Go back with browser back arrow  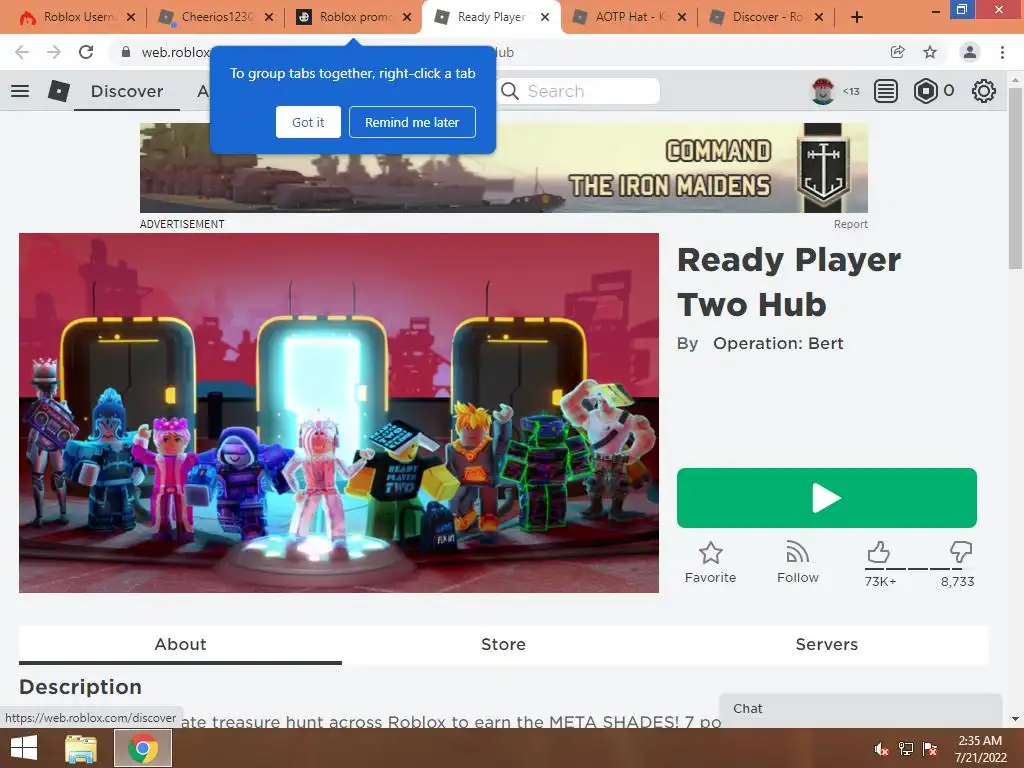click(22, 52)
